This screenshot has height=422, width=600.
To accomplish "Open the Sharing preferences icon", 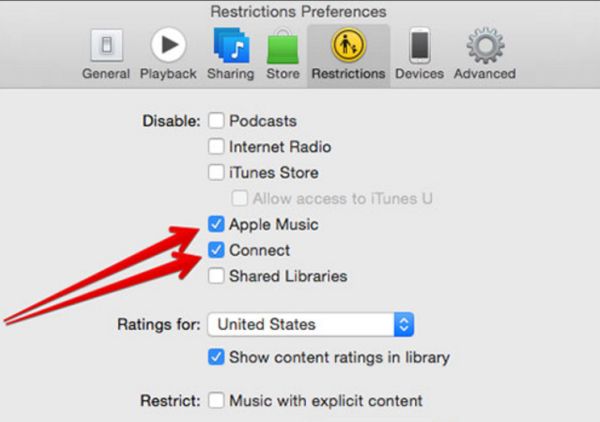I will pyautogui.click(x=231, y=45).
